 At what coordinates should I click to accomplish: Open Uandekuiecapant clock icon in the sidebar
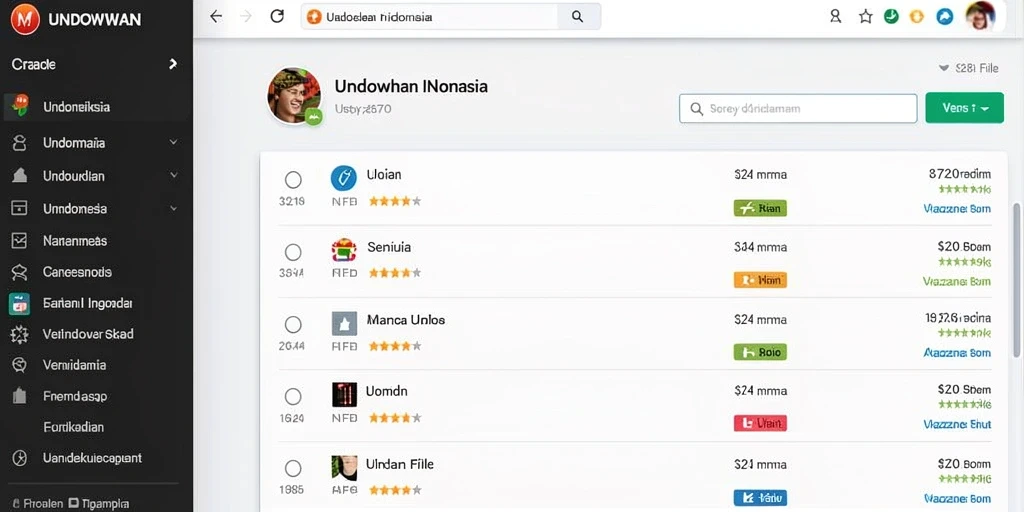(x=20, y=458)
